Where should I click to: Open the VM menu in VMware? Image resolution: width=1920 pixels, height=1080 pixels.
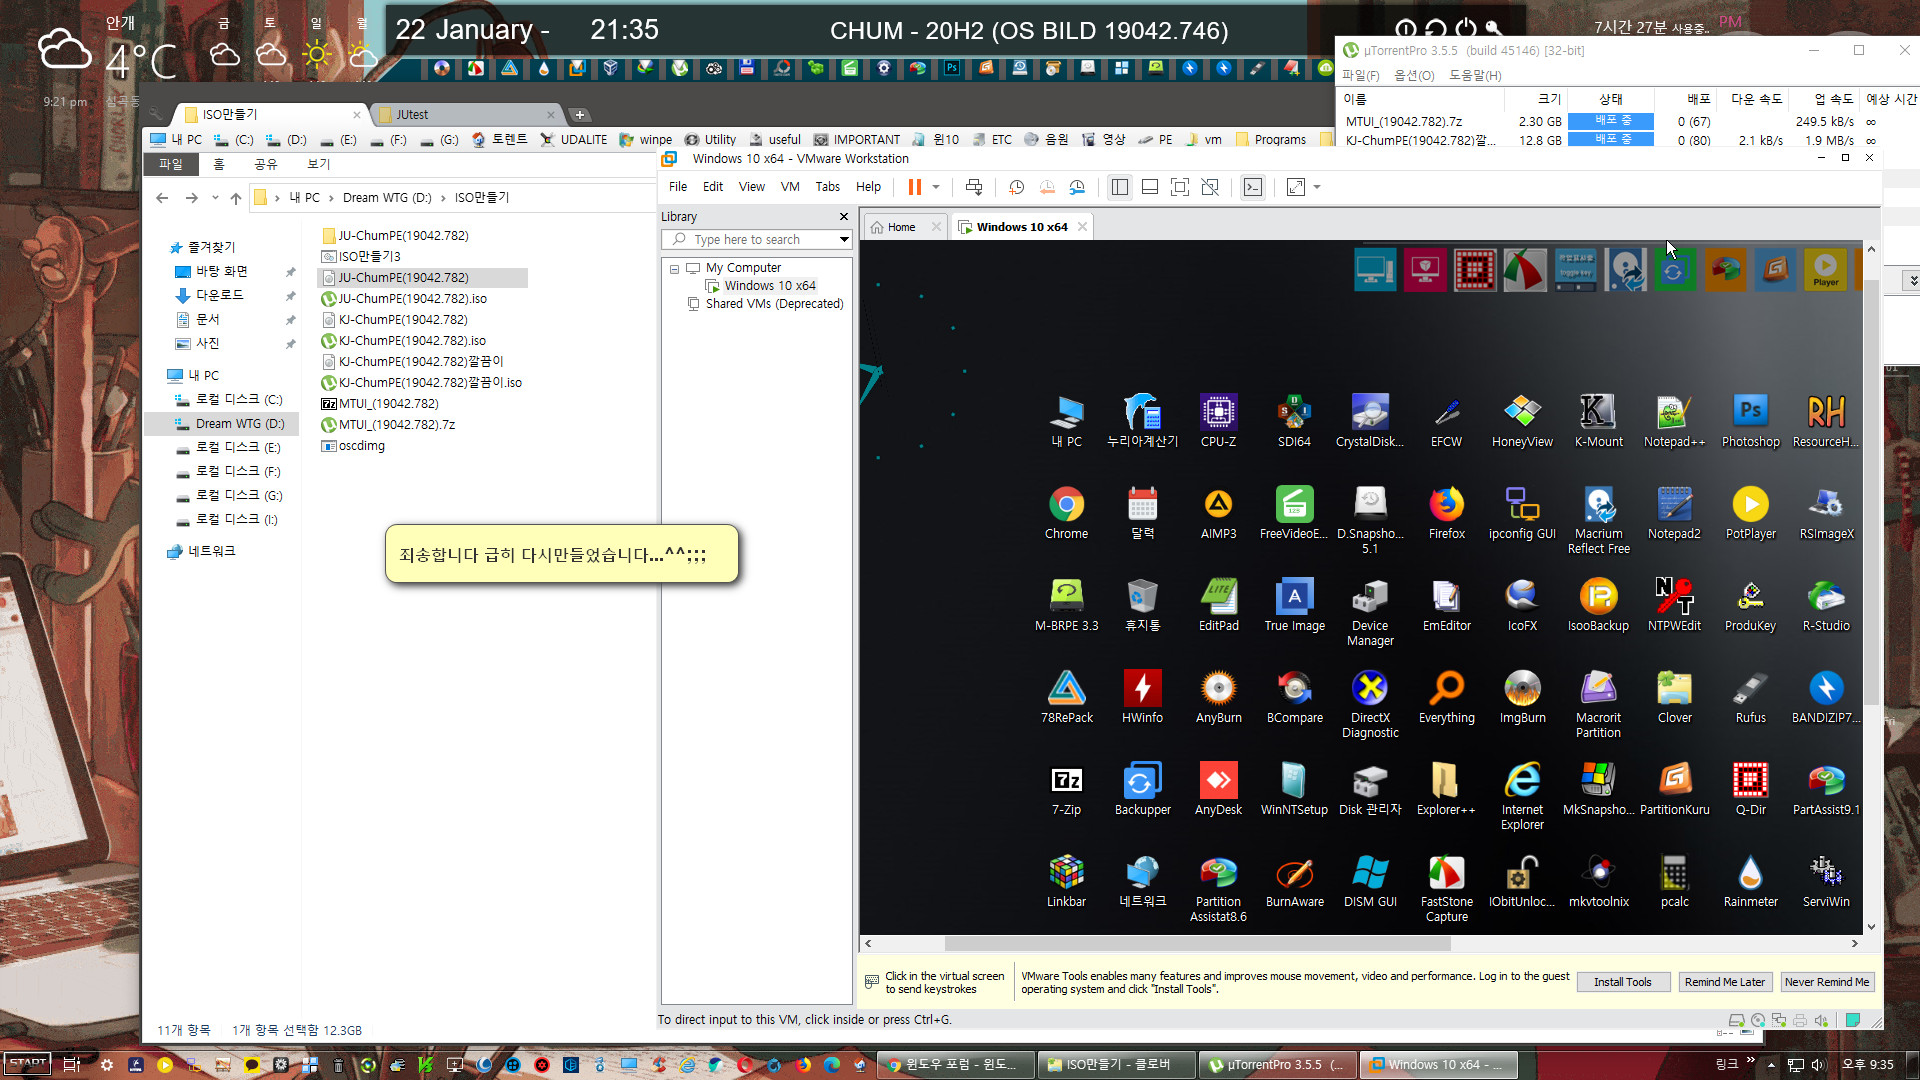790,187
